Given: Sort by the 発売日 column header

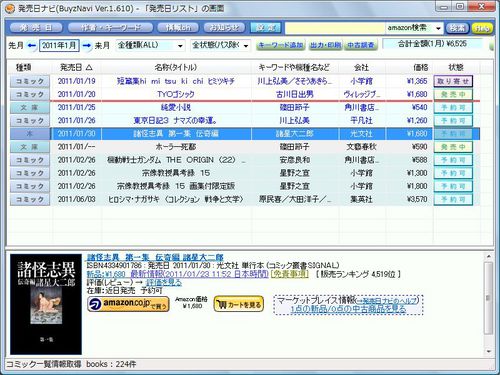Looking at the screenshot, I should [76, 67].
